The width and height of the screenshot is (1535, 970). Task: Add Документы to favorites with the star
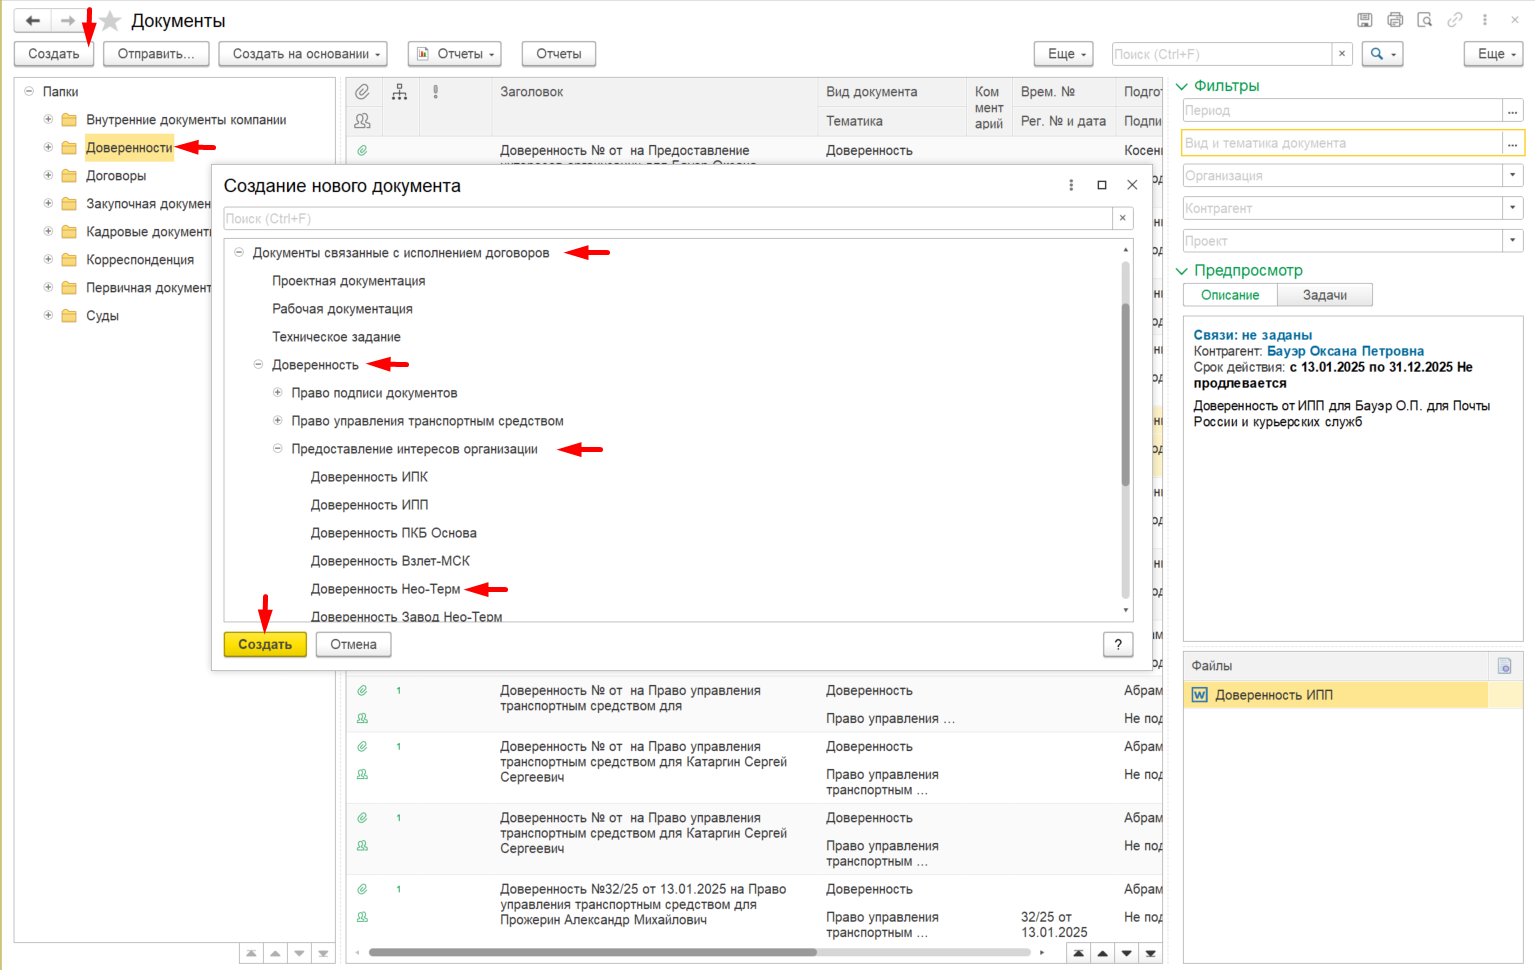tap(110, 20)
